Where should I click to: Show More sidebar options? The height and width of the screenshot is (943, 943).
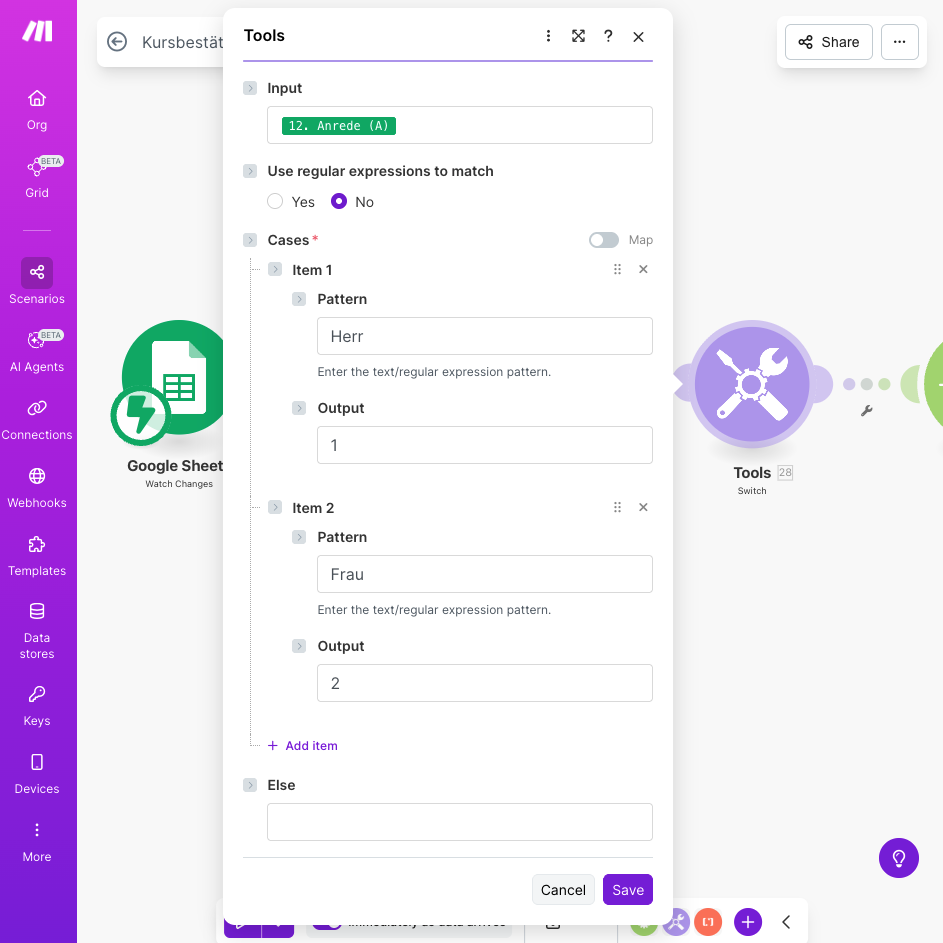[37, 842]
